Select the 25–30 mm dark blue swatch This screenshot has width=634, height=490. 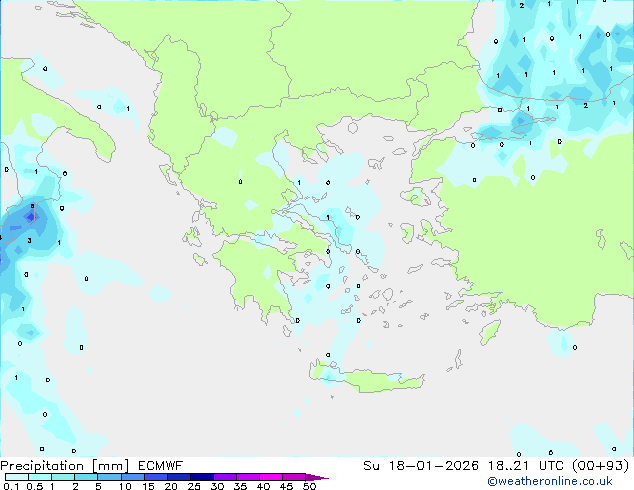tap(201, 477)
